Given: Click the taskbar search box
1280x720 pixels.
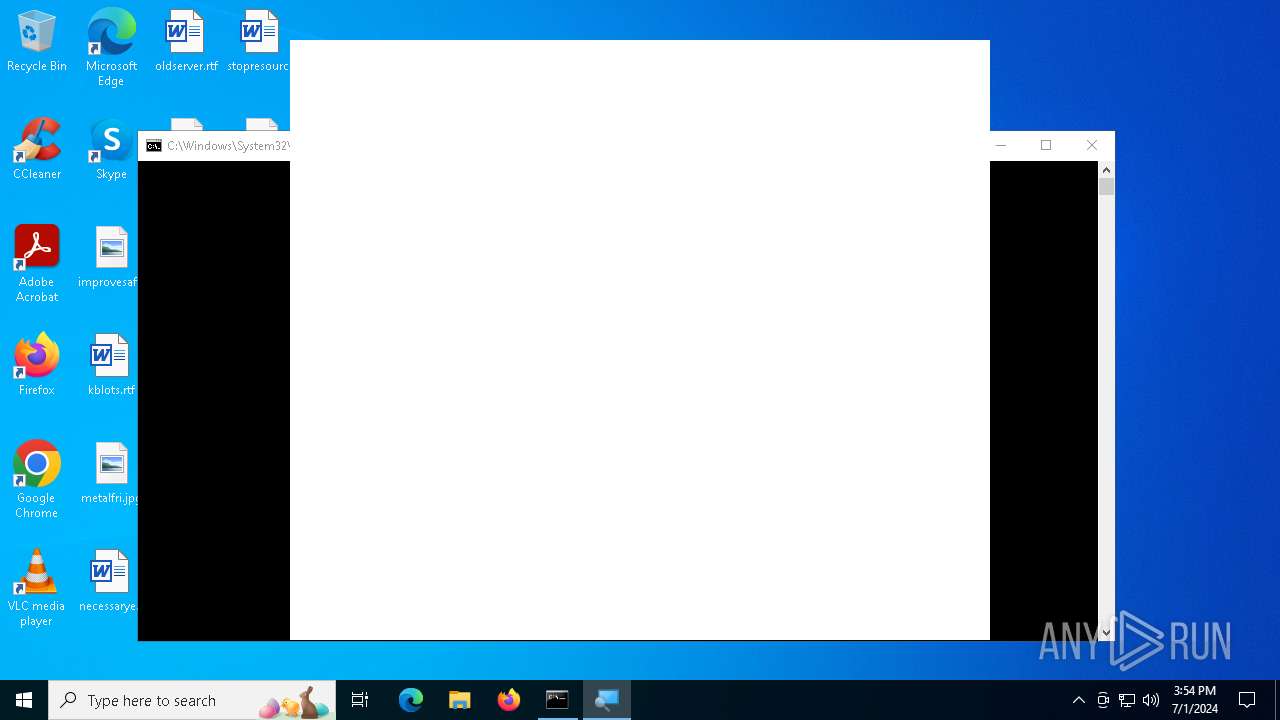Looking at the screenshot, I should click(192, 700).
